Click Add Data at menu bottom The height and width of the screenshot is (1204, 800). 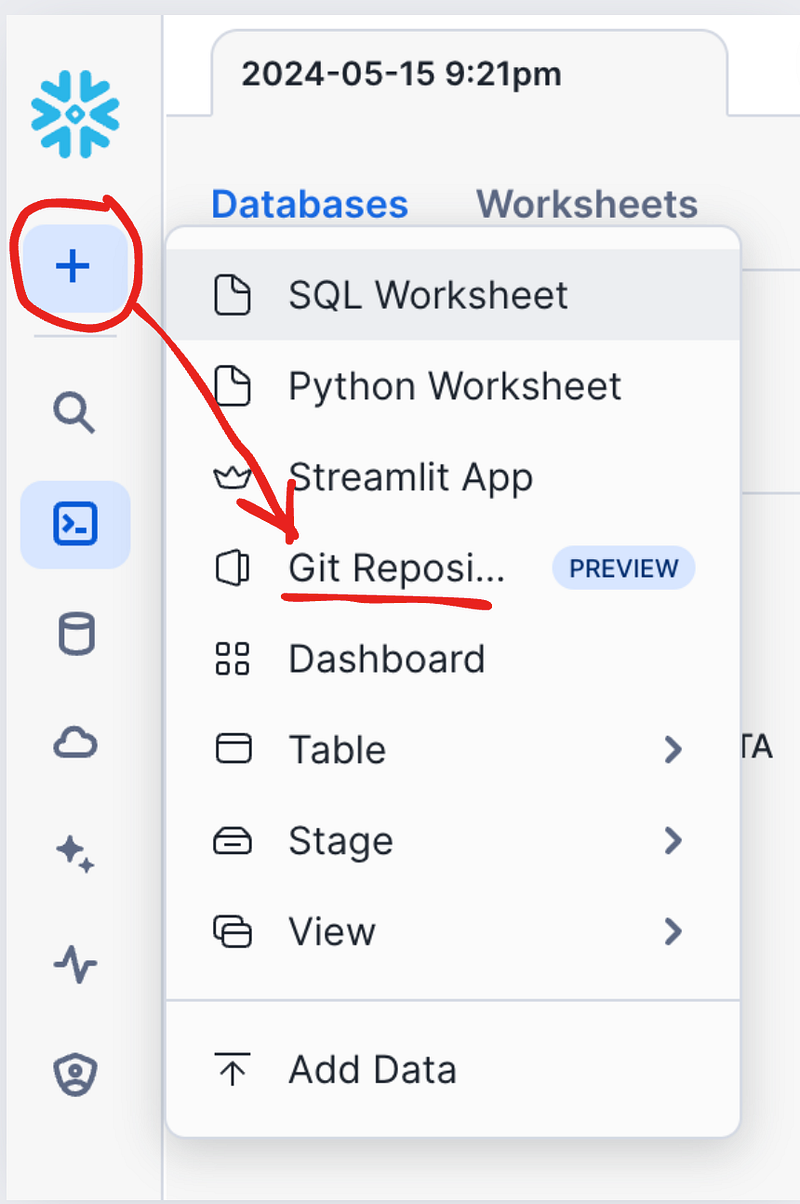coord(453,1070)
